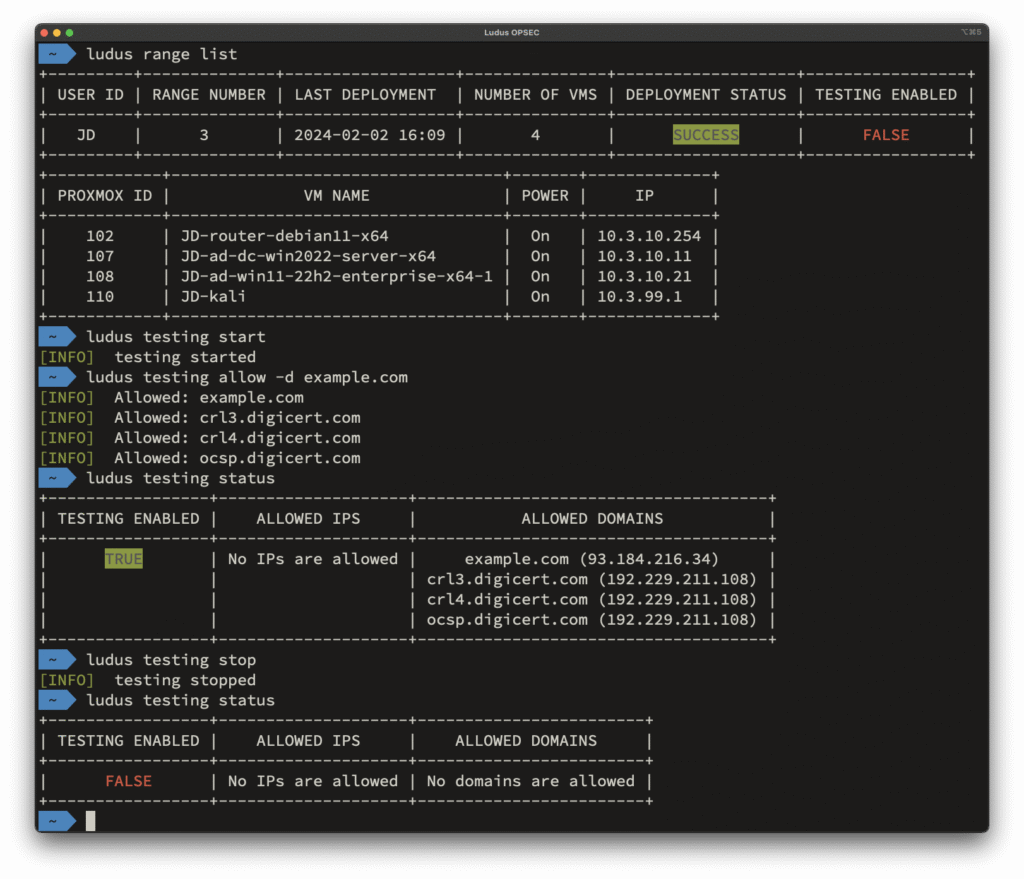Click prompt badge beside "ludus range list"
1024x879 pixels.
57,54
